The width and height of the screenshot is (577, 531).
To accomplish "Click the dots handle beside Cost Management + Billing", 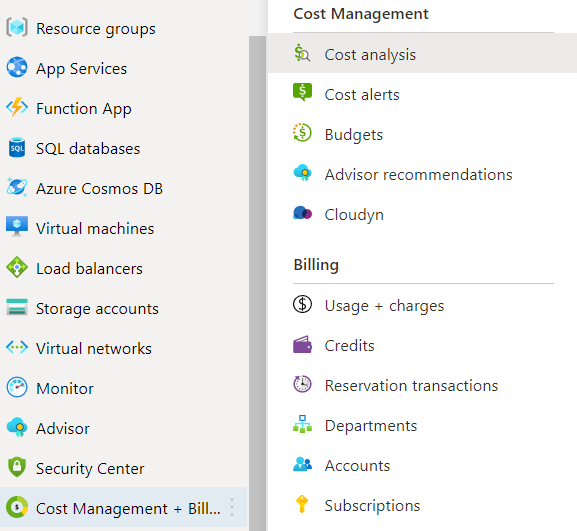I will [232, 507].
